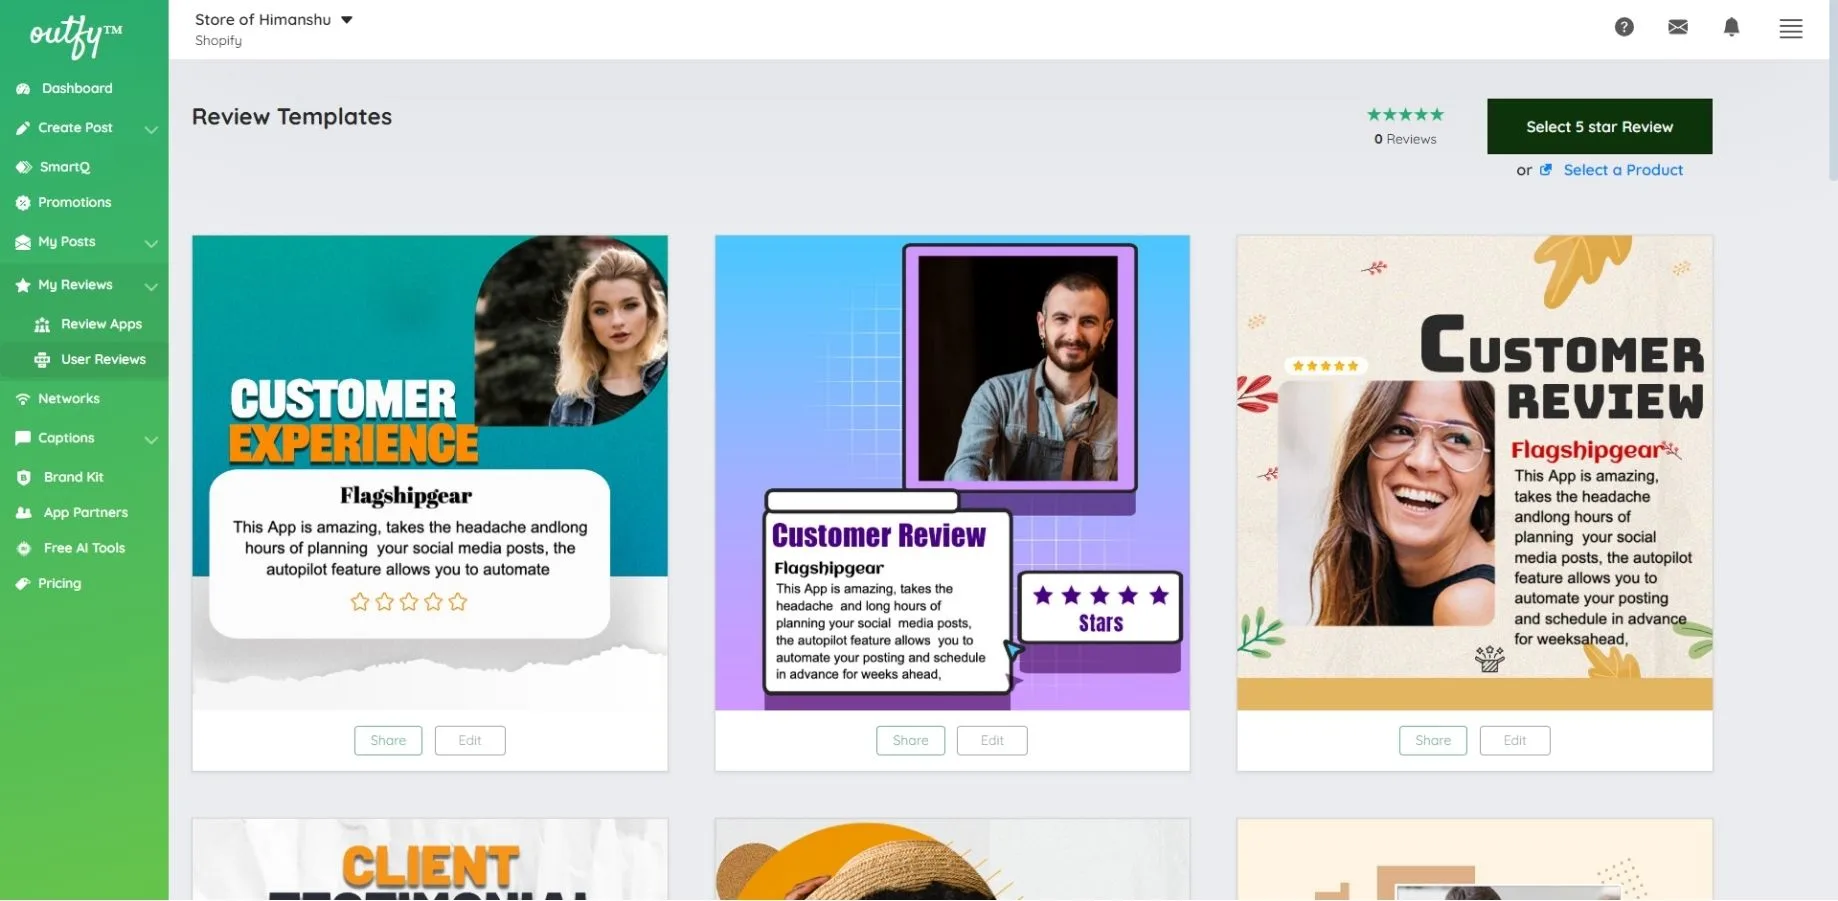Expand the Store of Himanshu dropdown
Image resolution: width=1838 pixels, height=901 pixels.
(347, 20)
